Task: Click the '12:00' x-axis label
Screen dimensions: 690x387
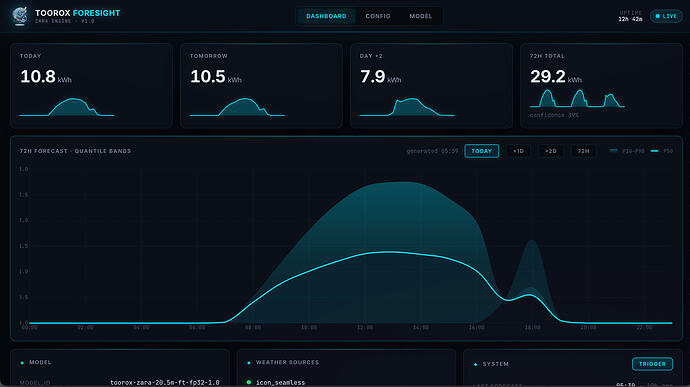Action: pos(365,328)
